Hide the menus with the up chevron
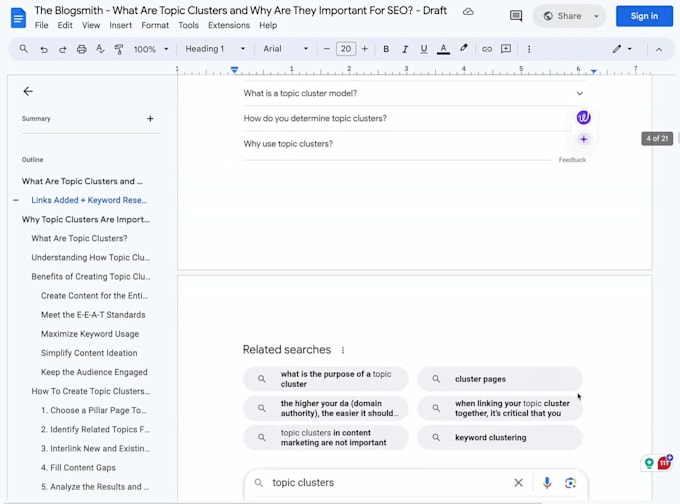The width and height of the screenshot is (680, 504). (659, 49)
